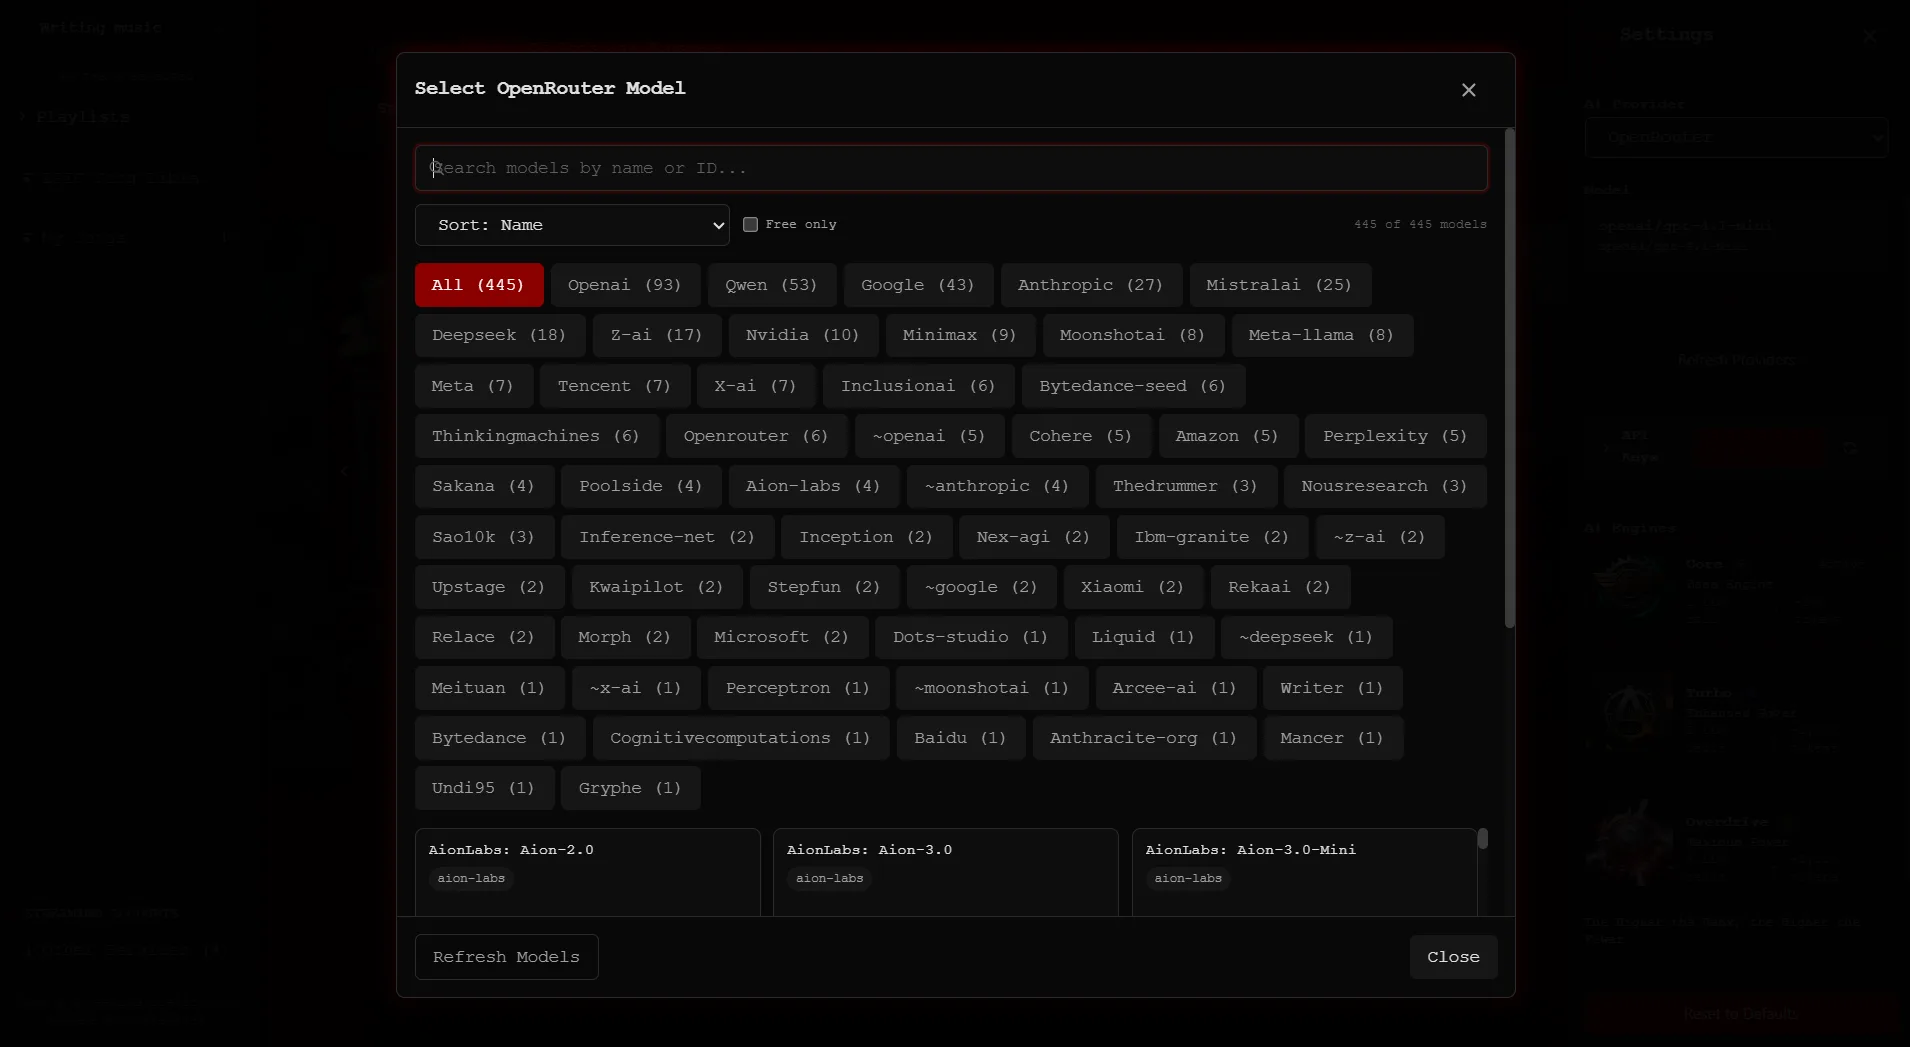Show X-ai (7) models
The height and width of the screenshot is (1047, 1910).
coord(756,386)
